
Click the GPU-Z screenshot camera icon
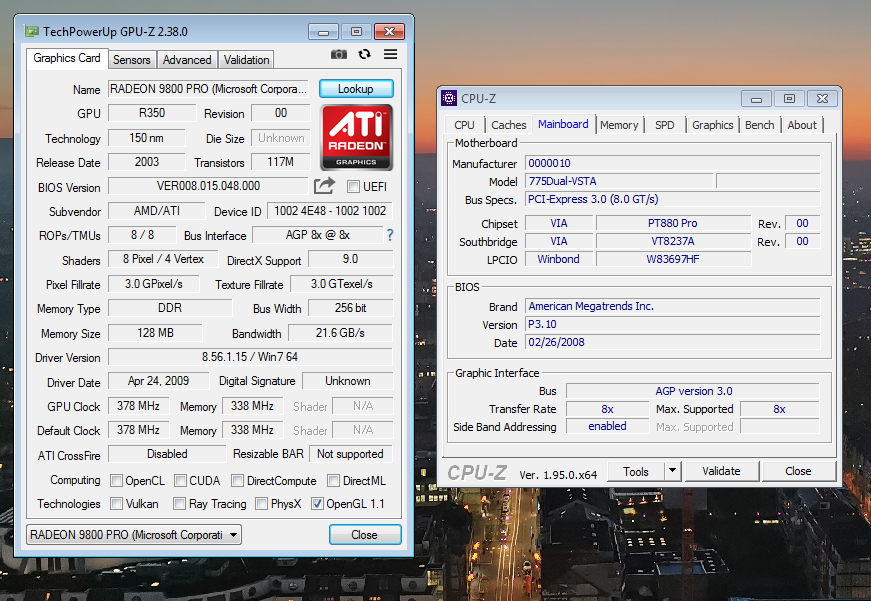[339, 54]
